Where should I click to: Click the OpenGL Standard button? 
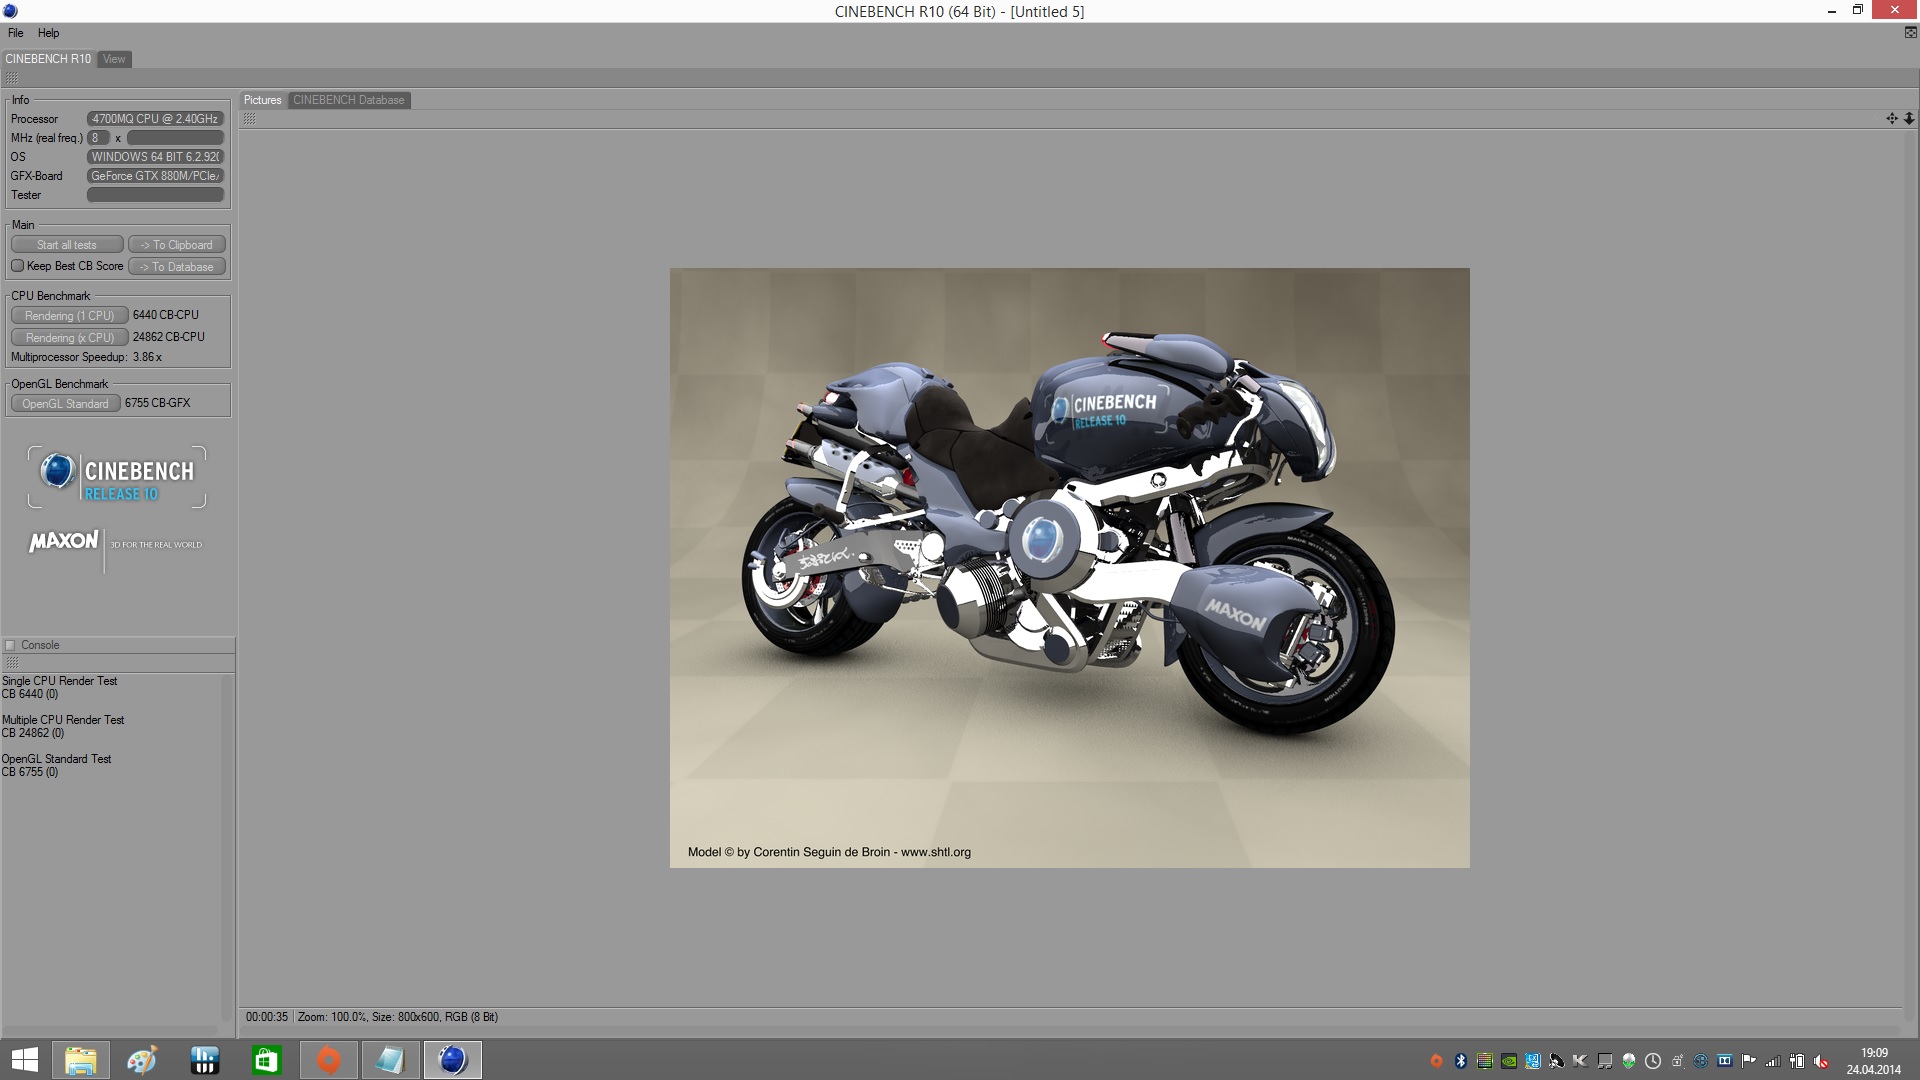pos(65,404)
